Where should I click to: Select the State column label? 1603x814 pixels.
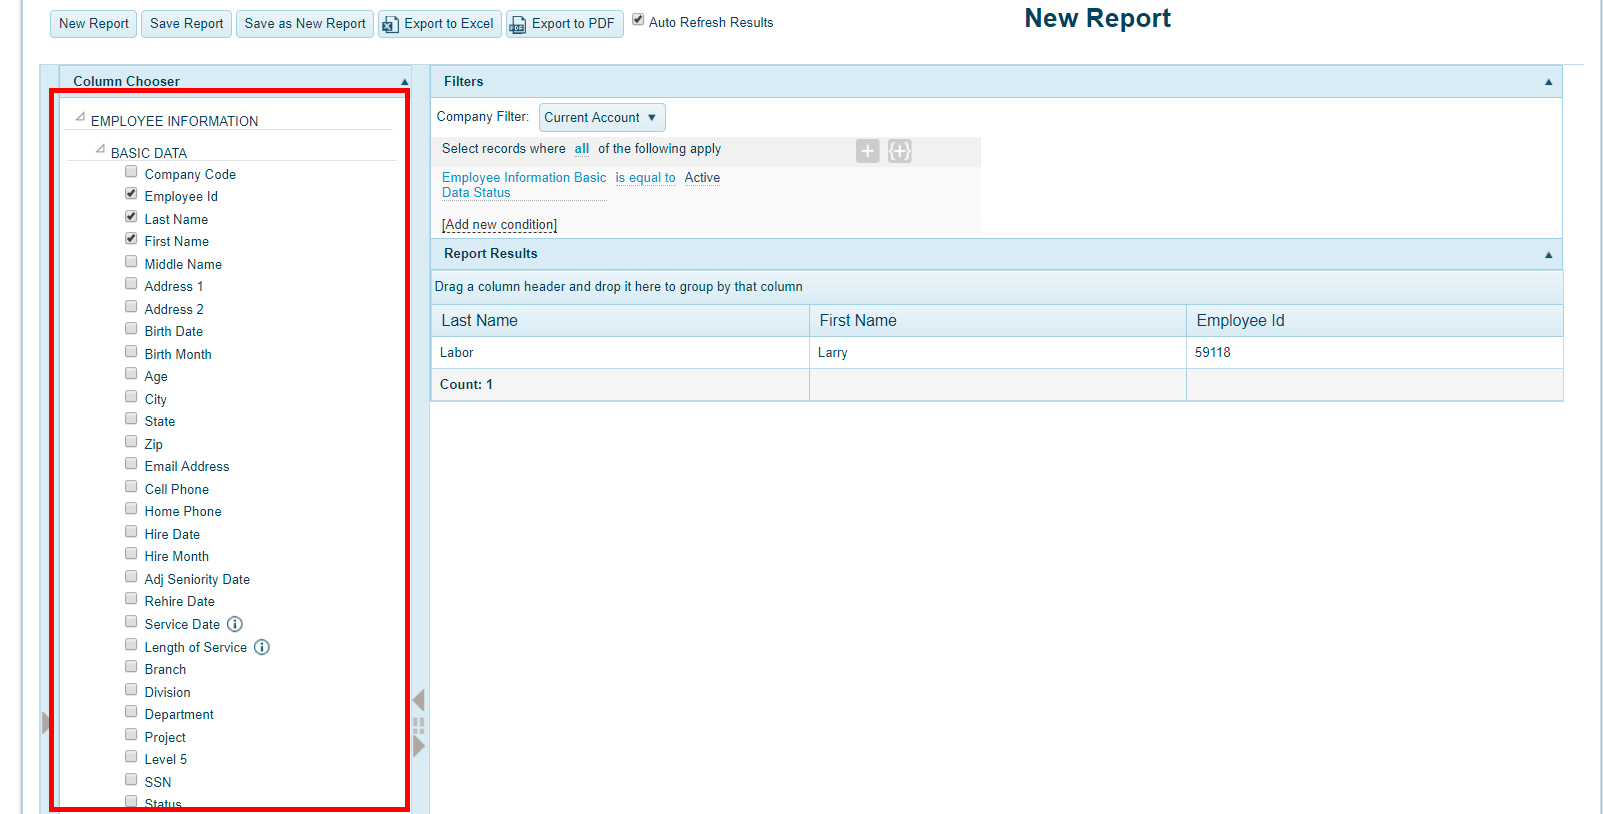pos(160,422)
